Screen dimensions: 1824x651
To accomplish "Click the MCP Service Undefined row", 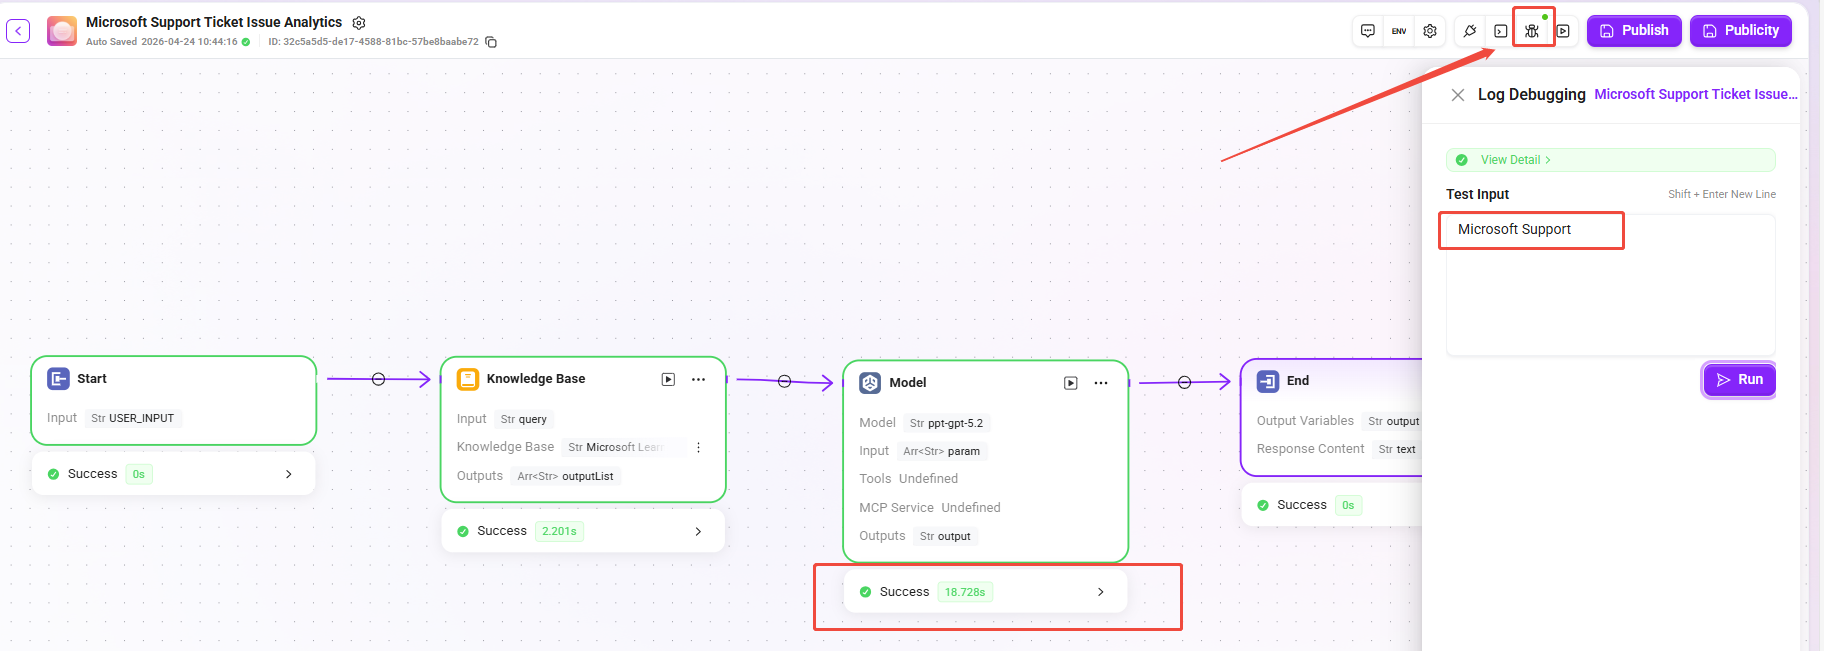I will (930, 508).
